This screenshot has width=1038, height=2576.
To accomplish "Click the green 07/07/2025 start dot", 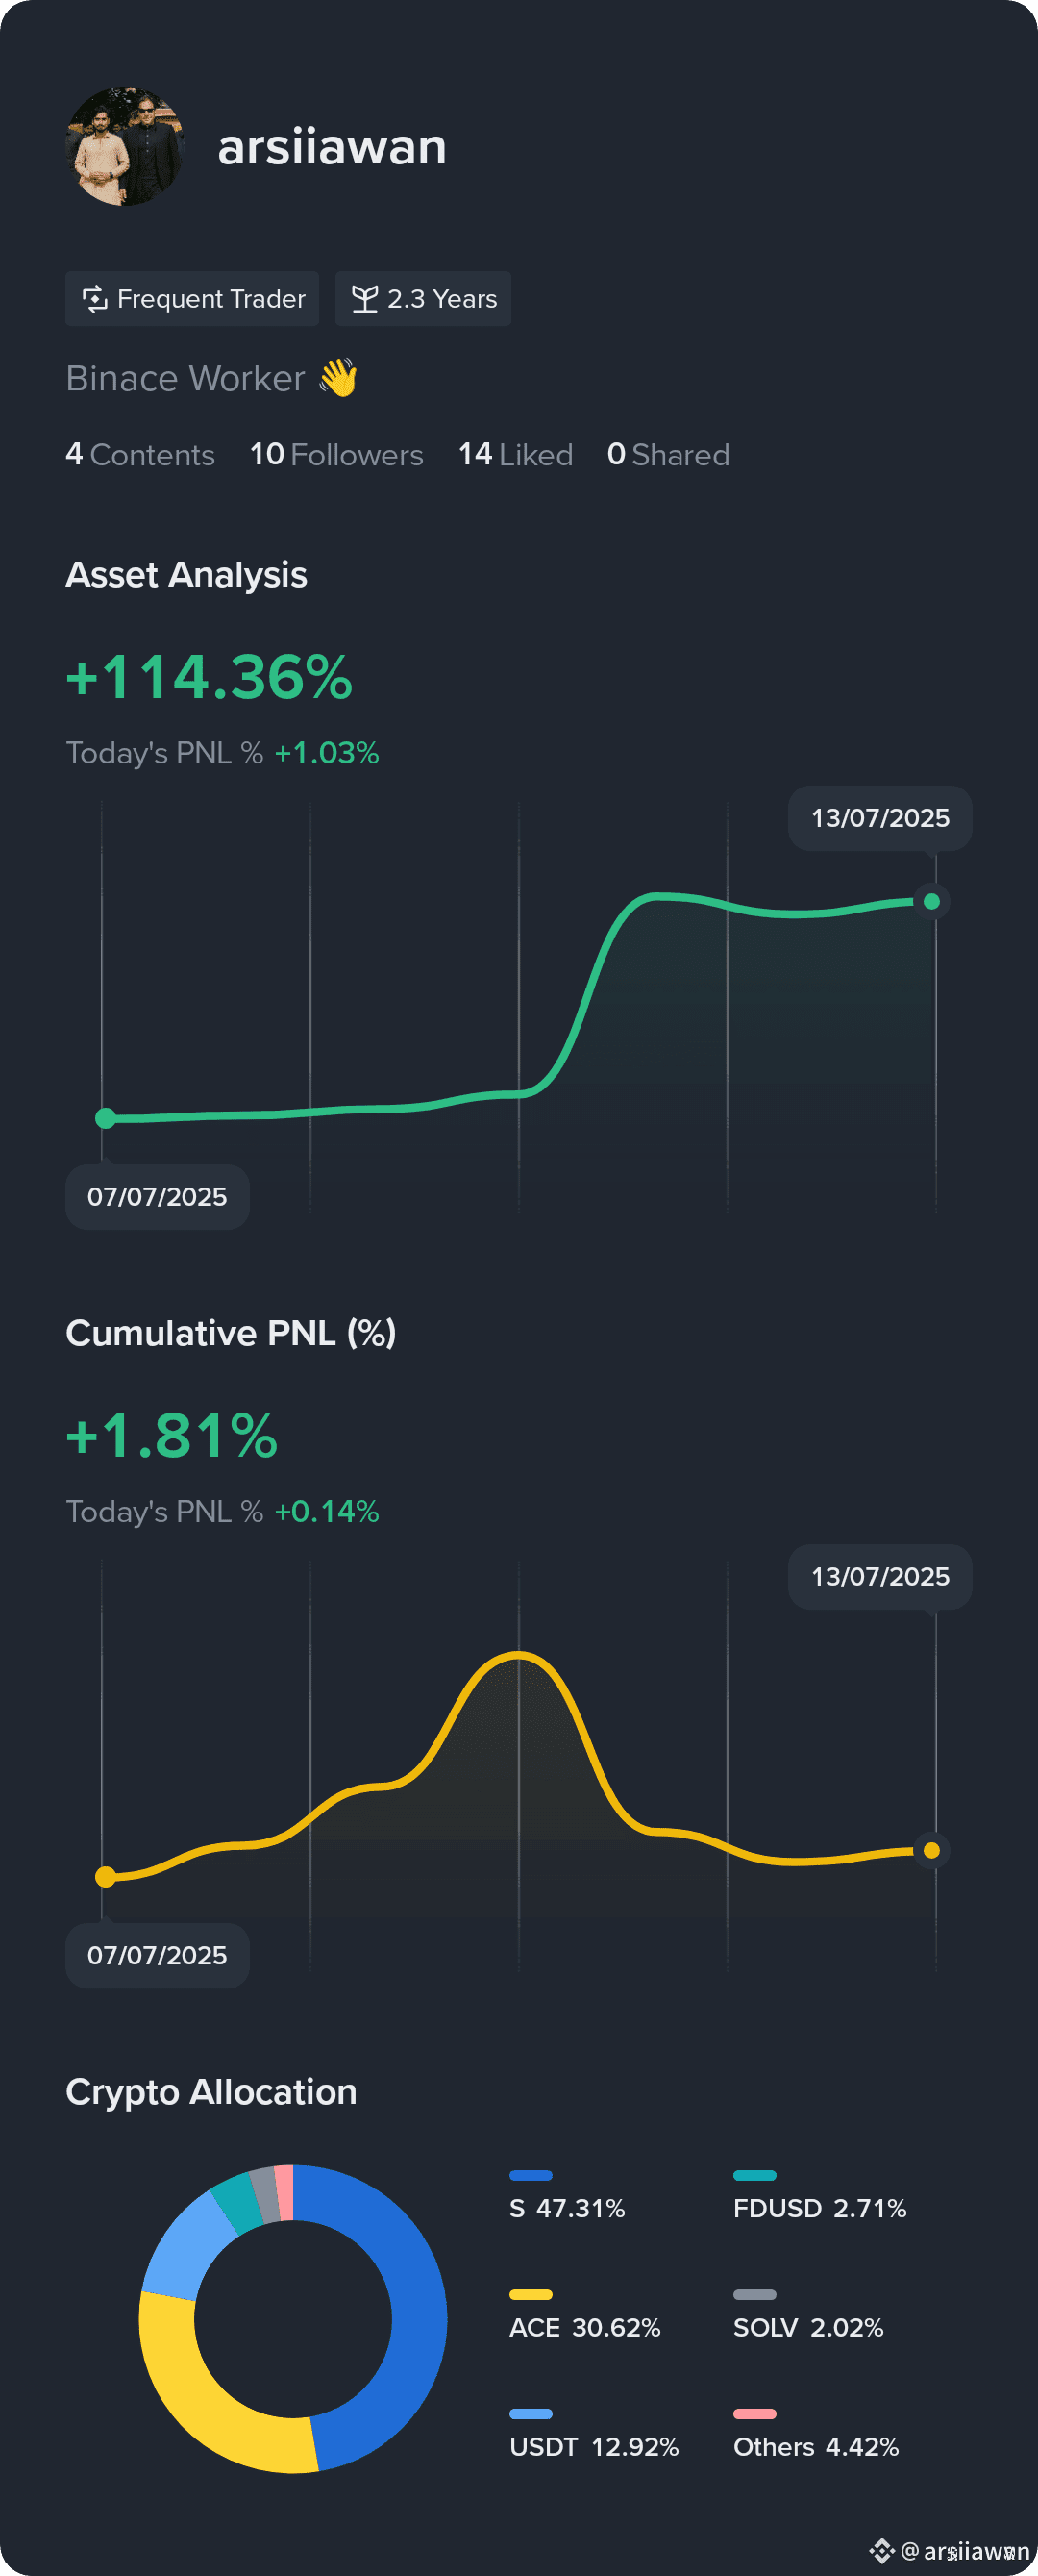I will [x=105, y=1119].
